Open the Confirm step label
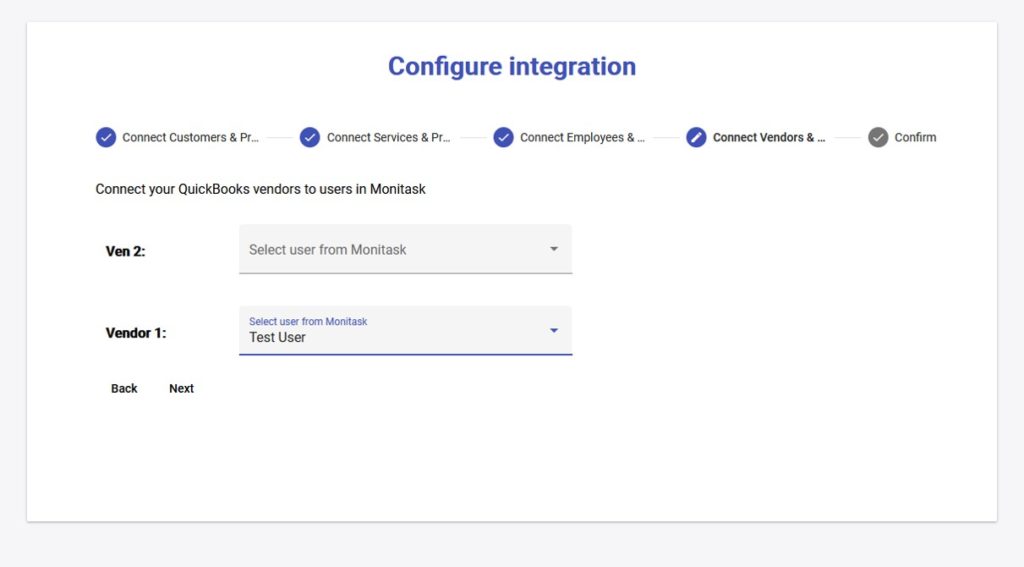Viewport: 1024px width, 567px height. pos(915,138)
